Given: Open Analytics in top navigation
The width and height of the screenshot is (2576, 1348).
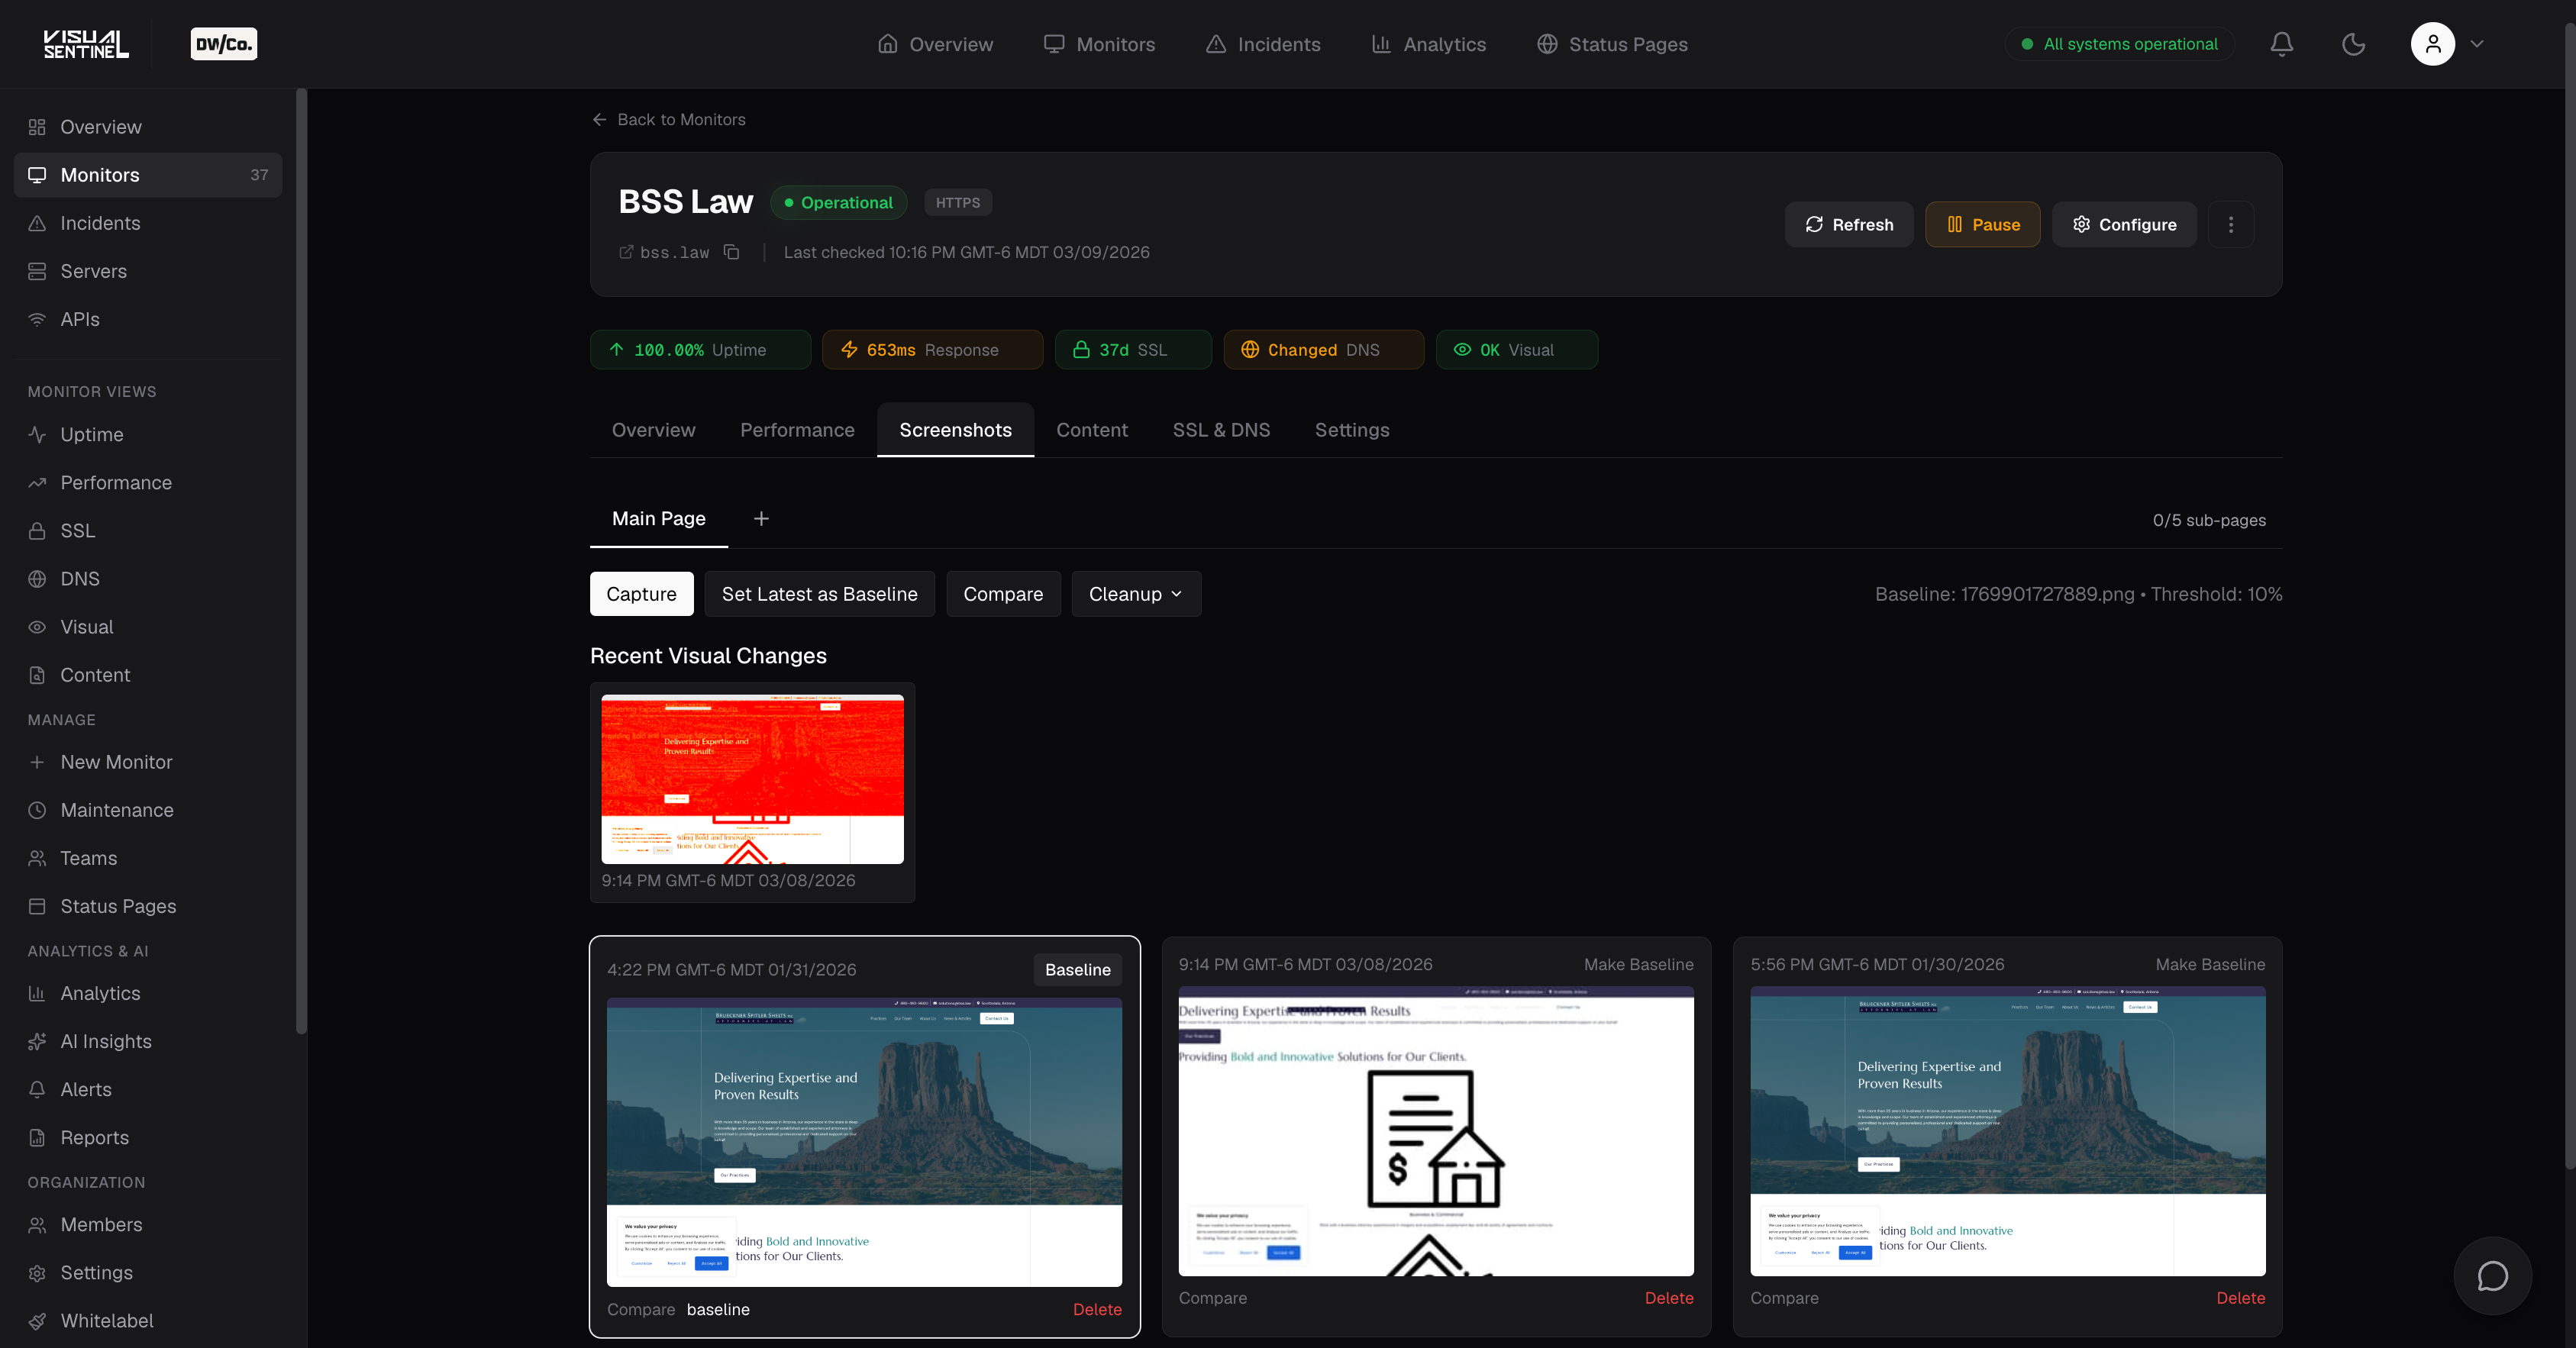Looking at the screenshot, I should point(1429,44).
